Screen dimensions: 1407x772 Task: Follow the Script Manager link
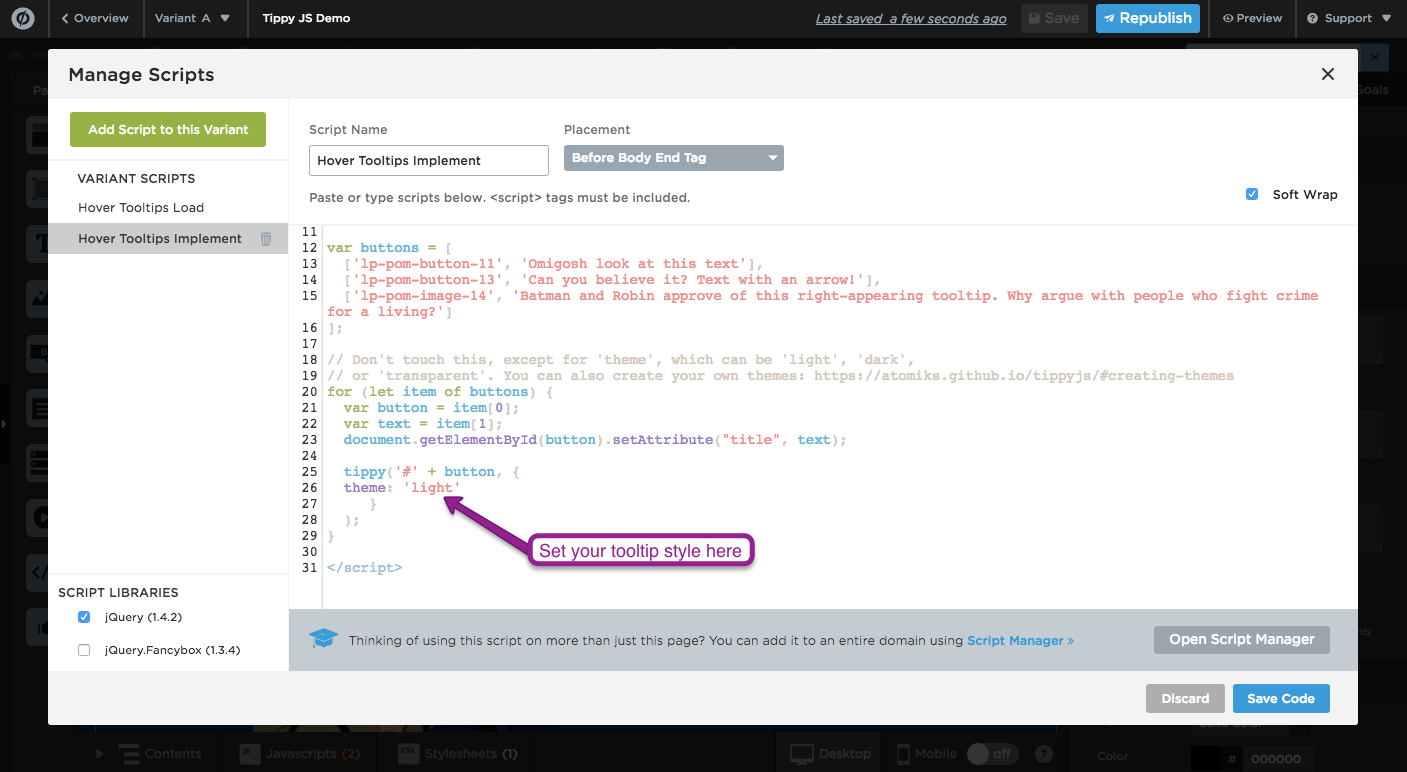click(x=1020, y=640)
